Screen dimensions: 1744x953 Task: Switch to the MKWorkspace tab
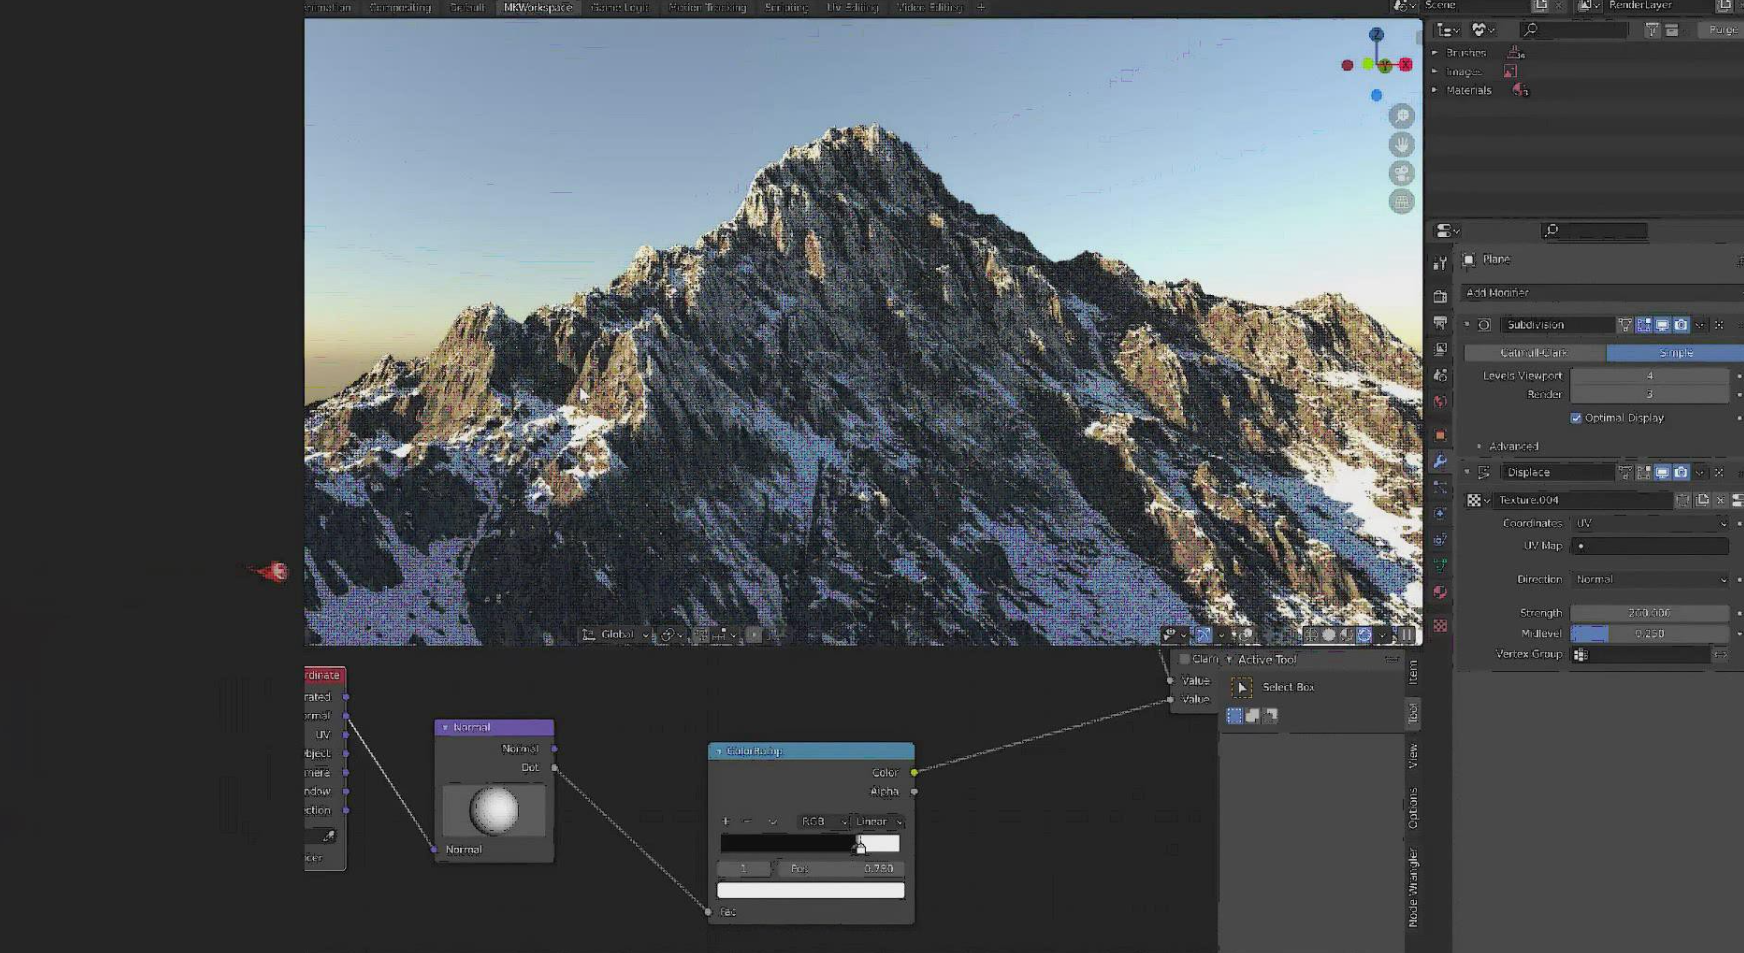tap(538, 7)
